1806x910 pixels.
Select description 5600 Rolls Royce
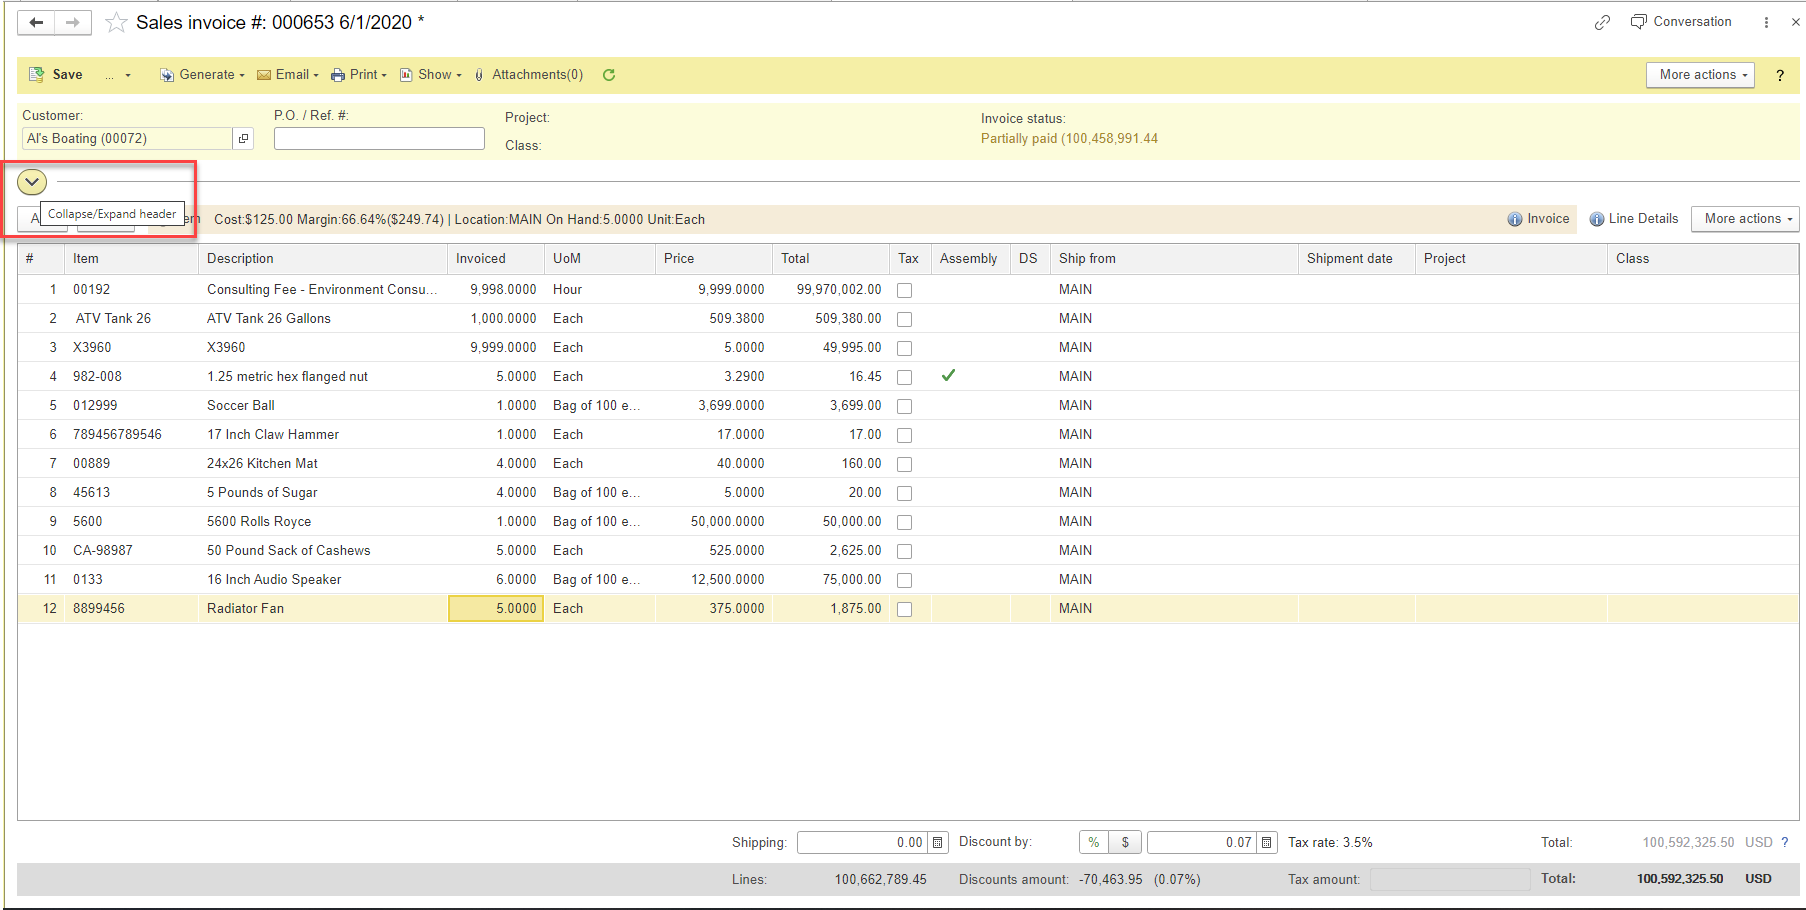[x=323, y=522]
